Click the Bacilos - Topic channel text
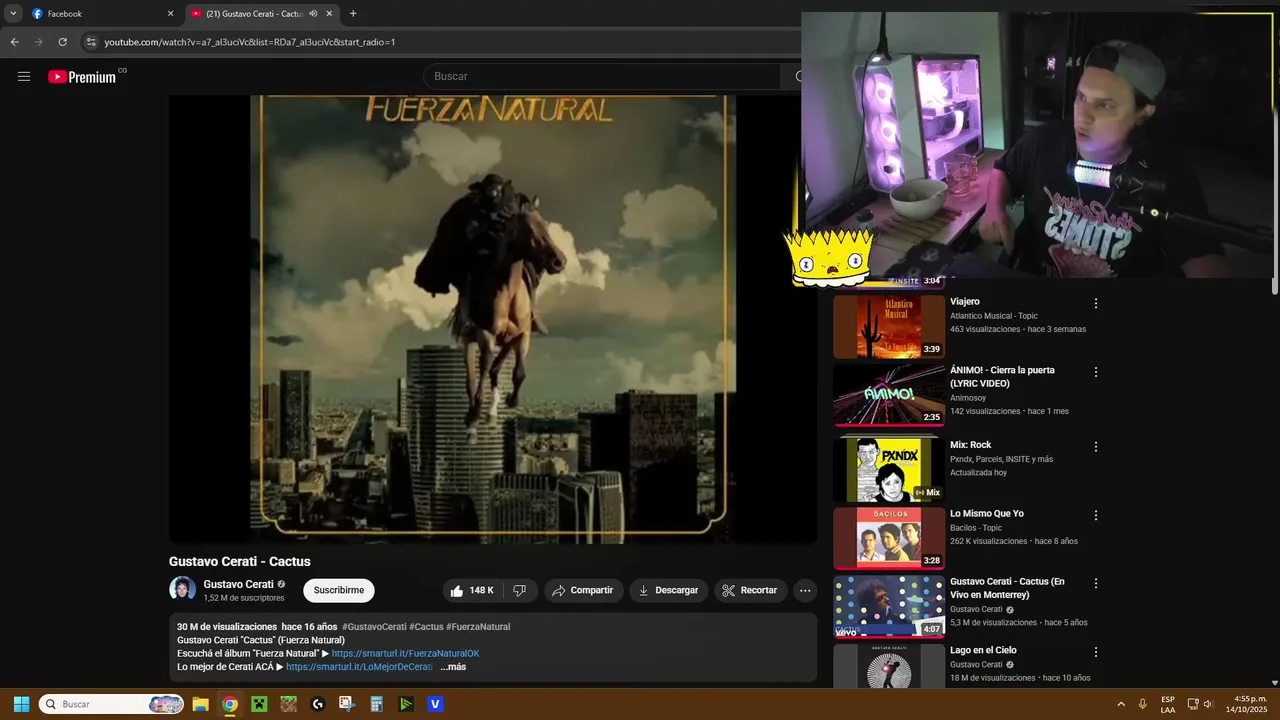 (x=976, y=528)
